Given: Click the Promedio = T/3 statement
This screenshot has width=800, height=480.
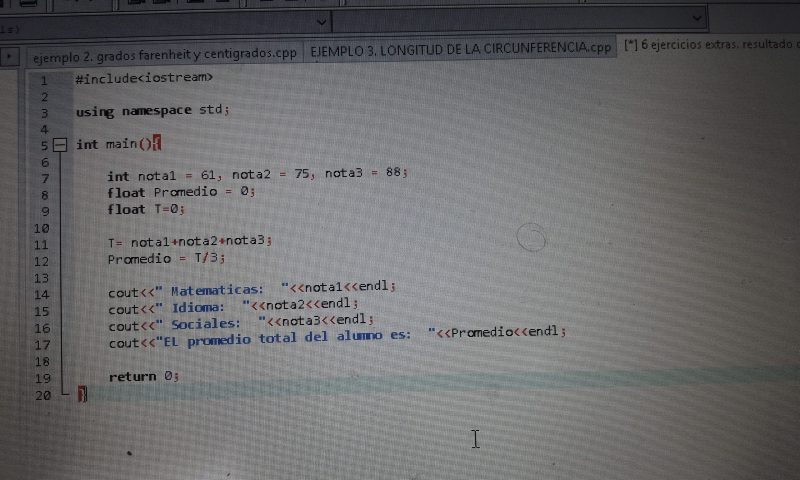Looking at the screenshot, I should 172,259.
